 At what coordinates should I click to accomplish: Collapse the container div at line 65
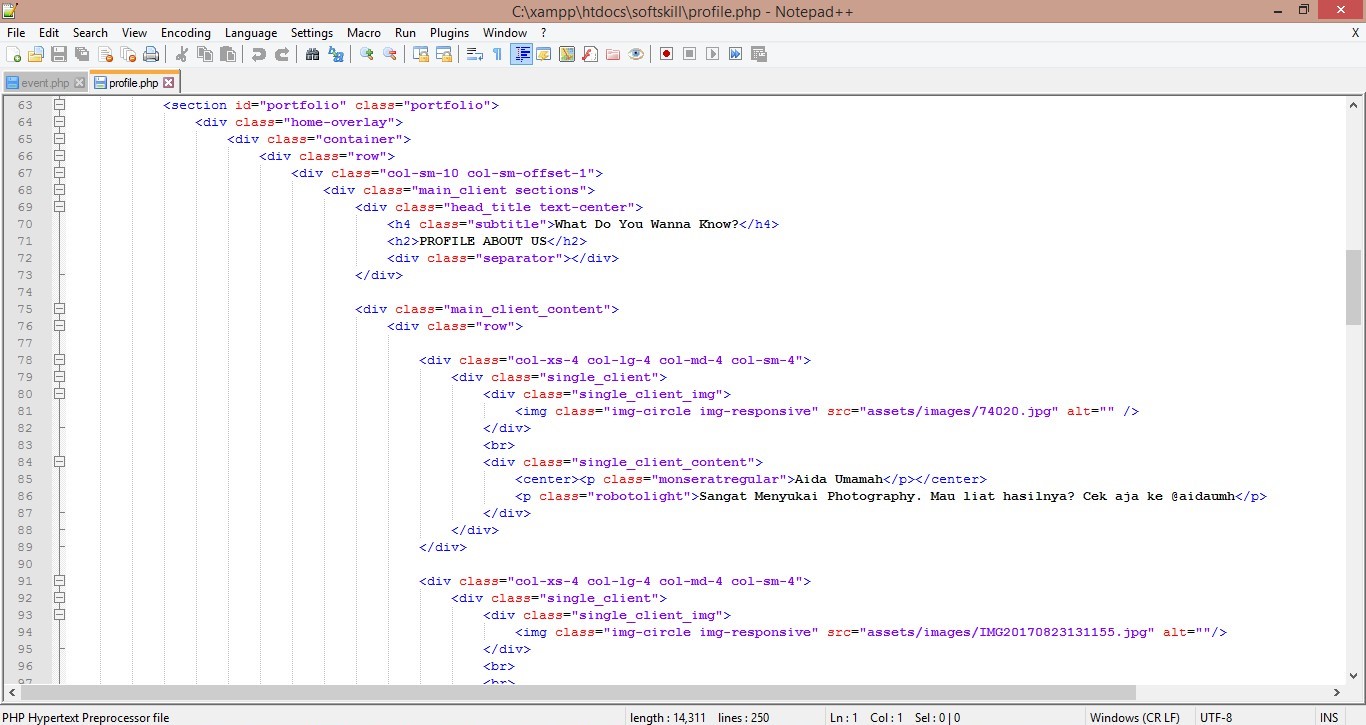pyautogui.click(x=59, y=139)
